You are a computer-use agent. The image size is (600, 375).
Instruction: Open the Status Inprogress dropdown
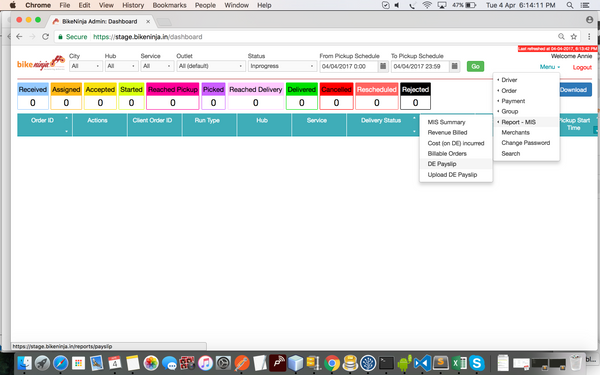[282, 66]
